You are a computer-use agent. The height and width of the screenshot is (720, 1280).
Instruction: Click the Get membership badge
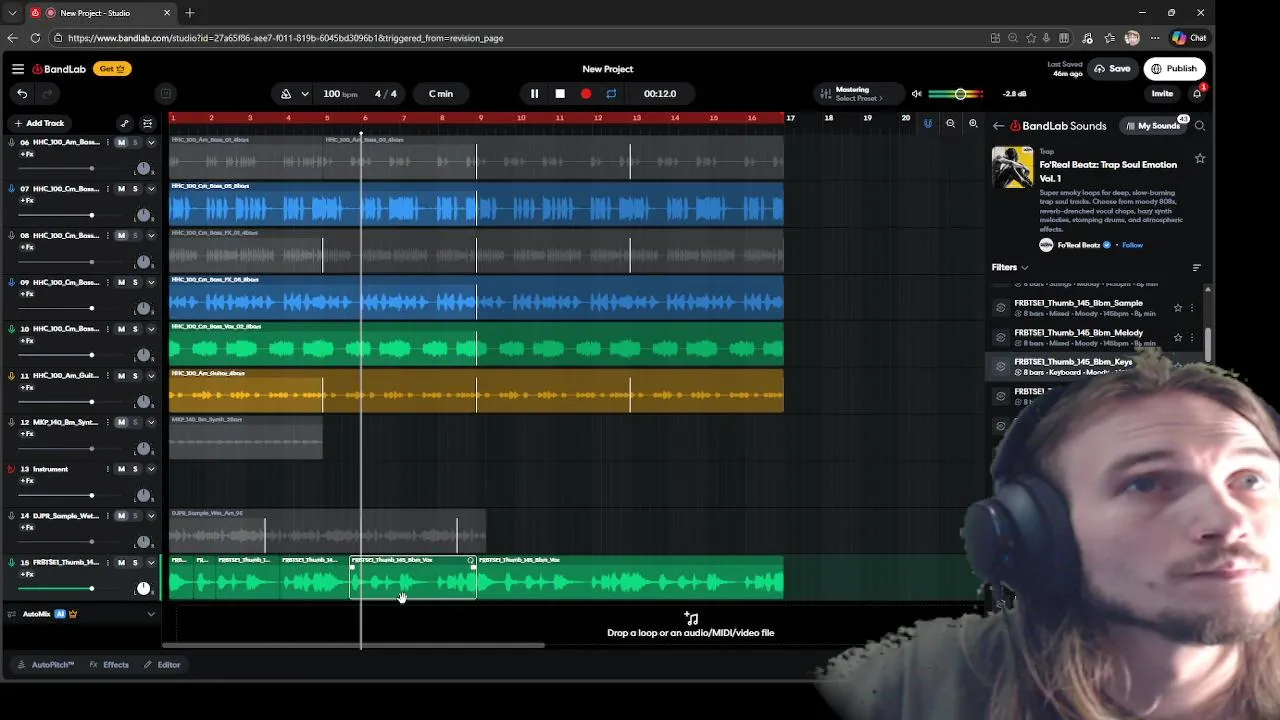click(113, 69)
